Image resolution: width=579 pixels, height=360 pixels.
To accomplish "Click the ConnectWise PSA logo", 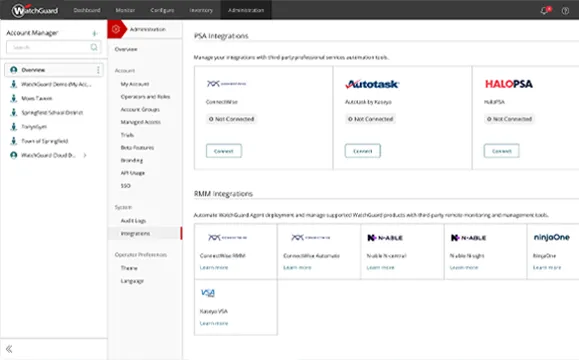I will (x=226, y=84).
